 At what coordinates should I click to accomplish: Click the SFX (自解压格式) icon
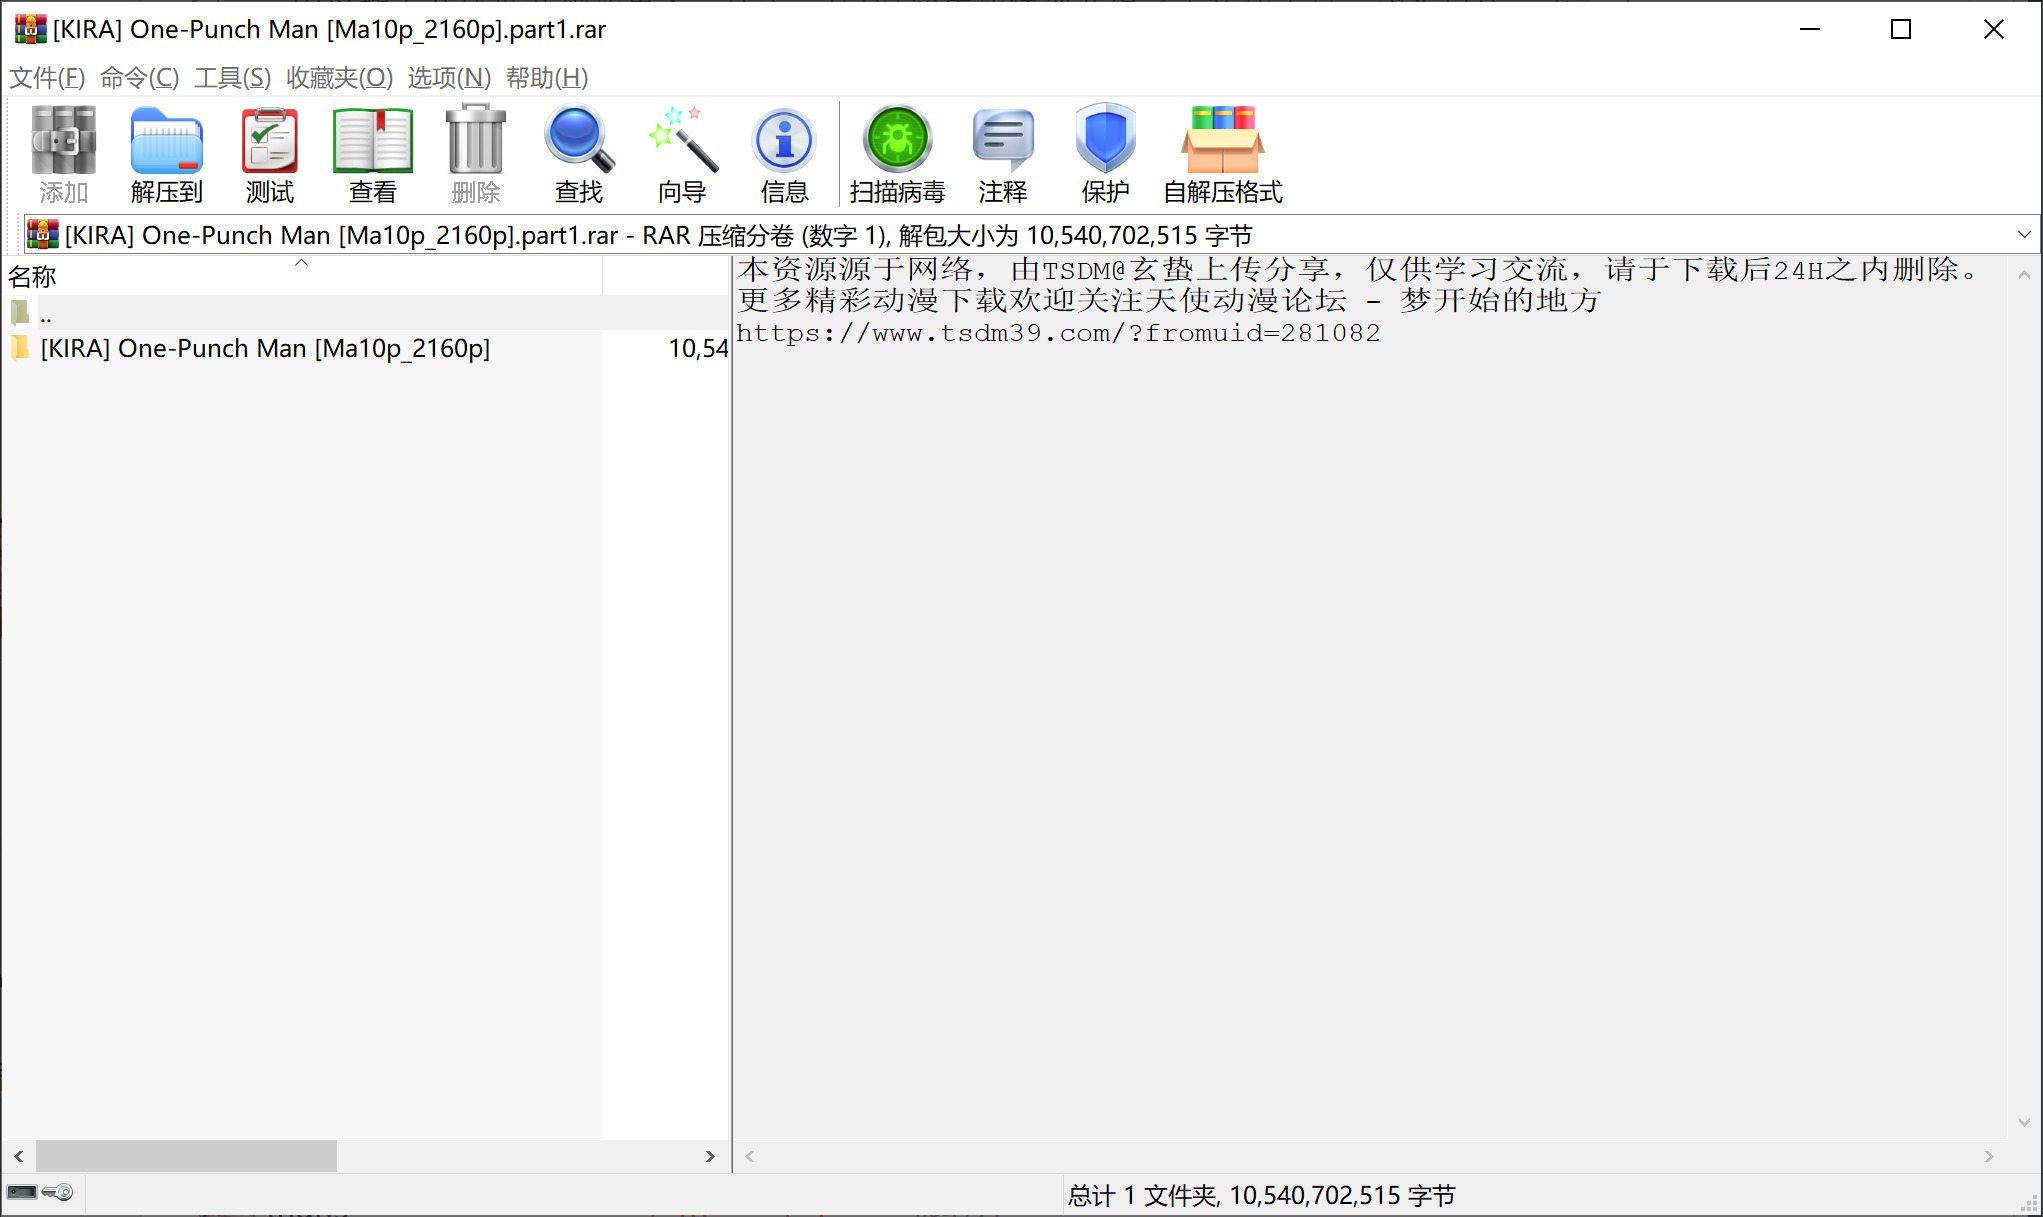(1222, 153)
